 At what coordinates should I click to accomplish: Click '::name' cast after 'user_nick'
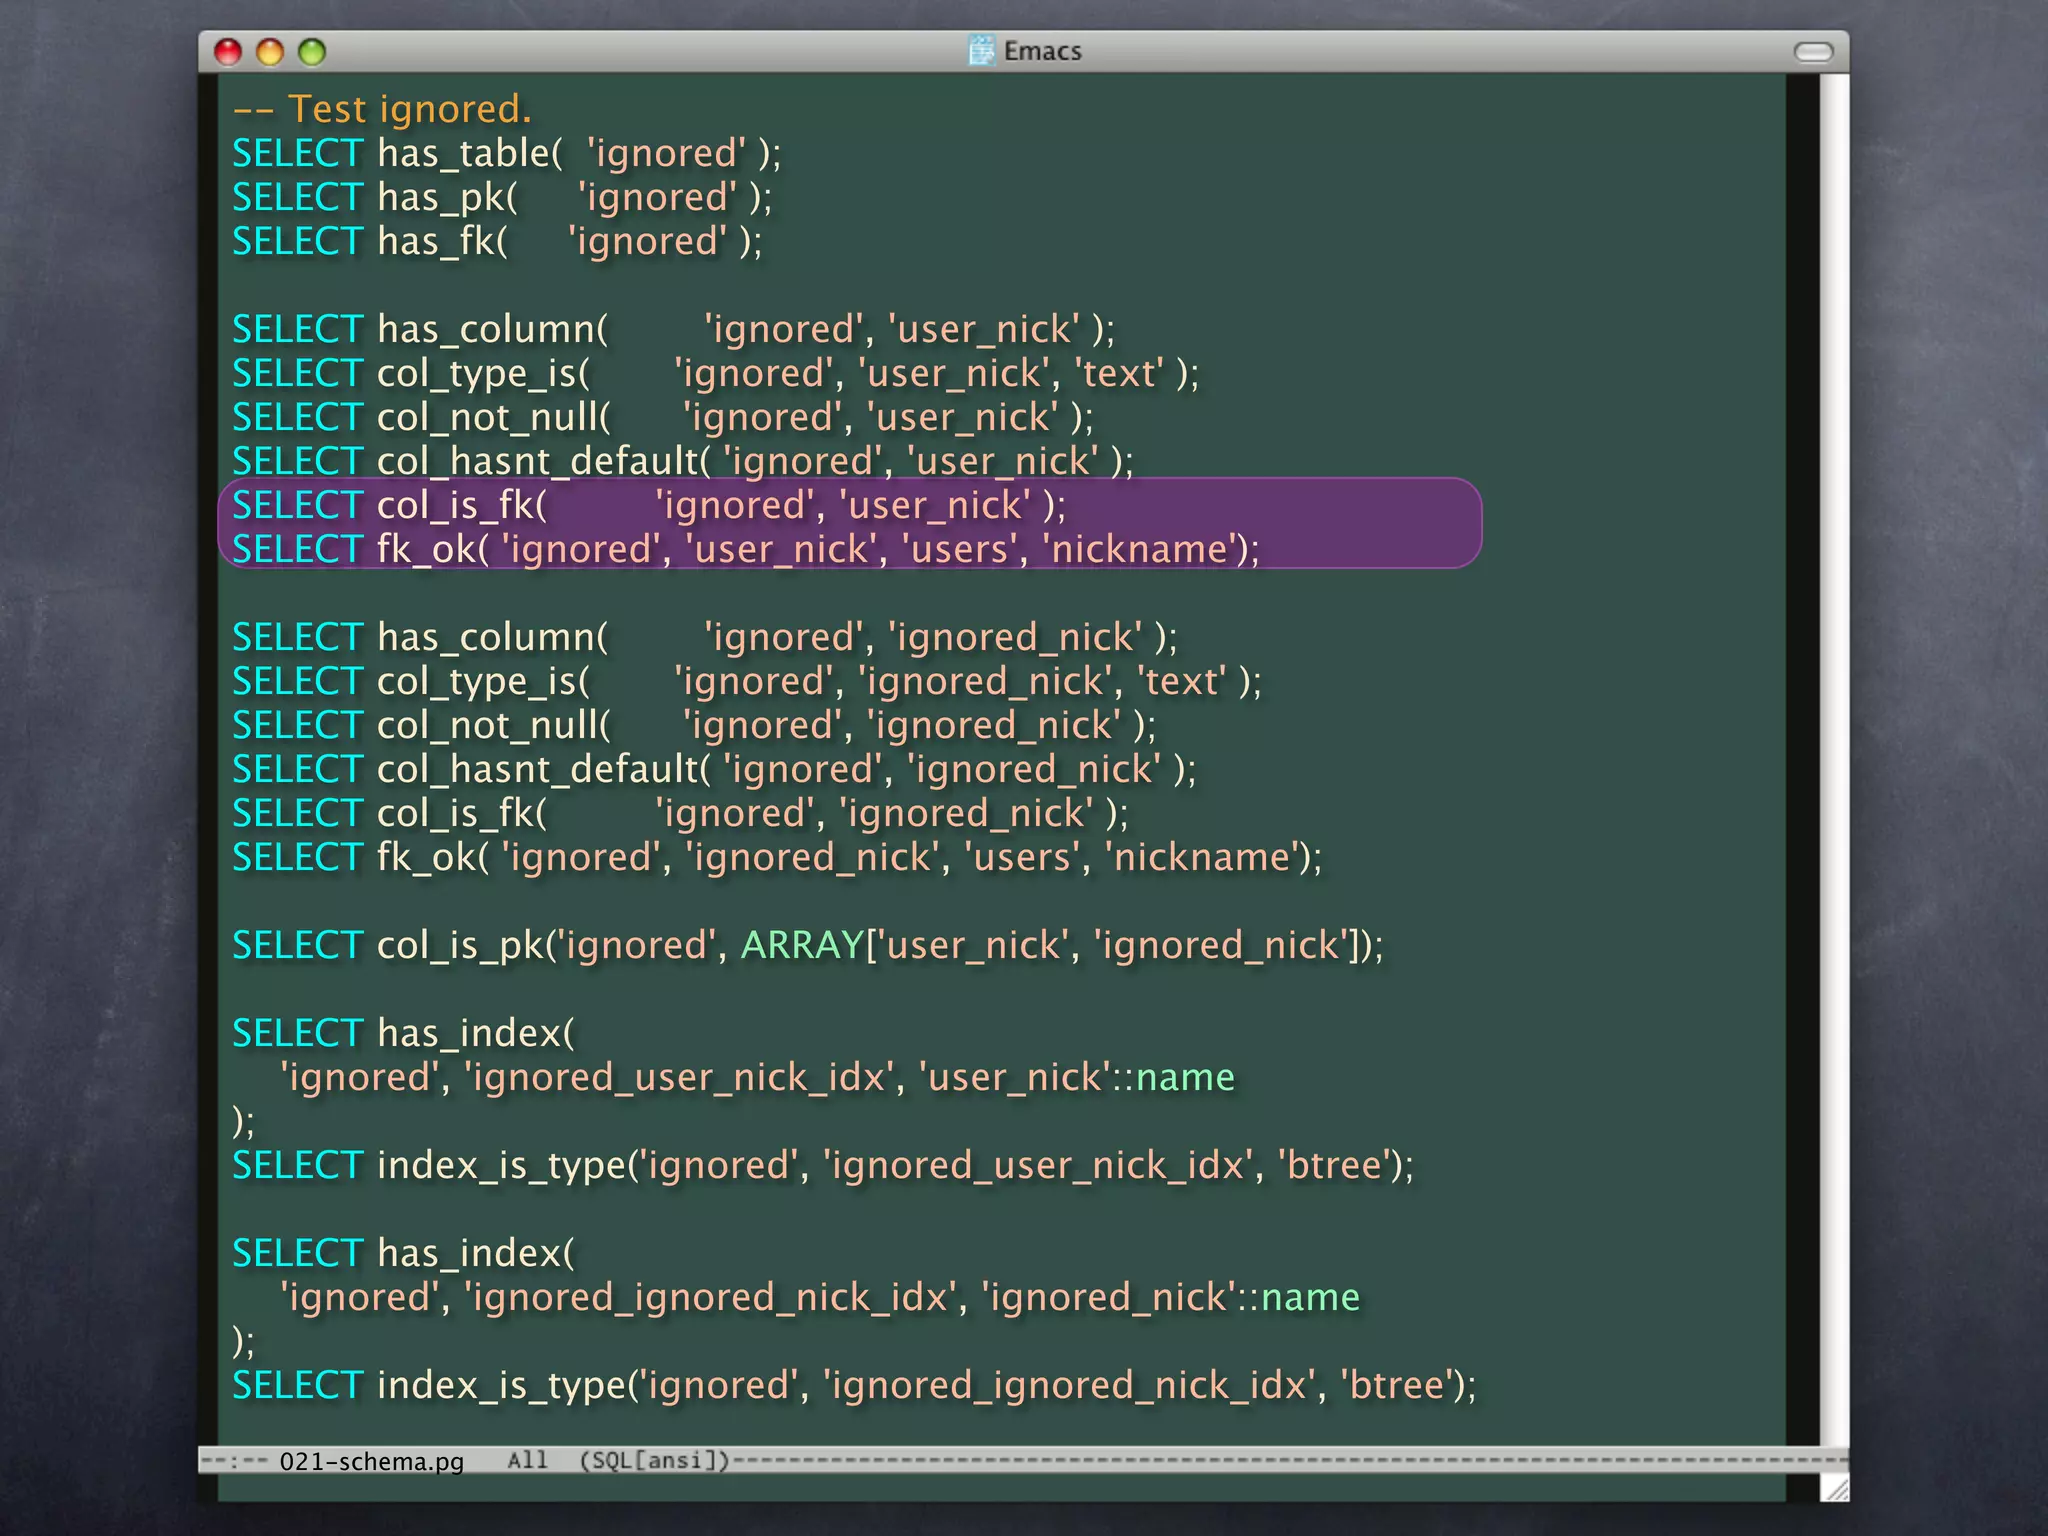click(1174, 1077)
